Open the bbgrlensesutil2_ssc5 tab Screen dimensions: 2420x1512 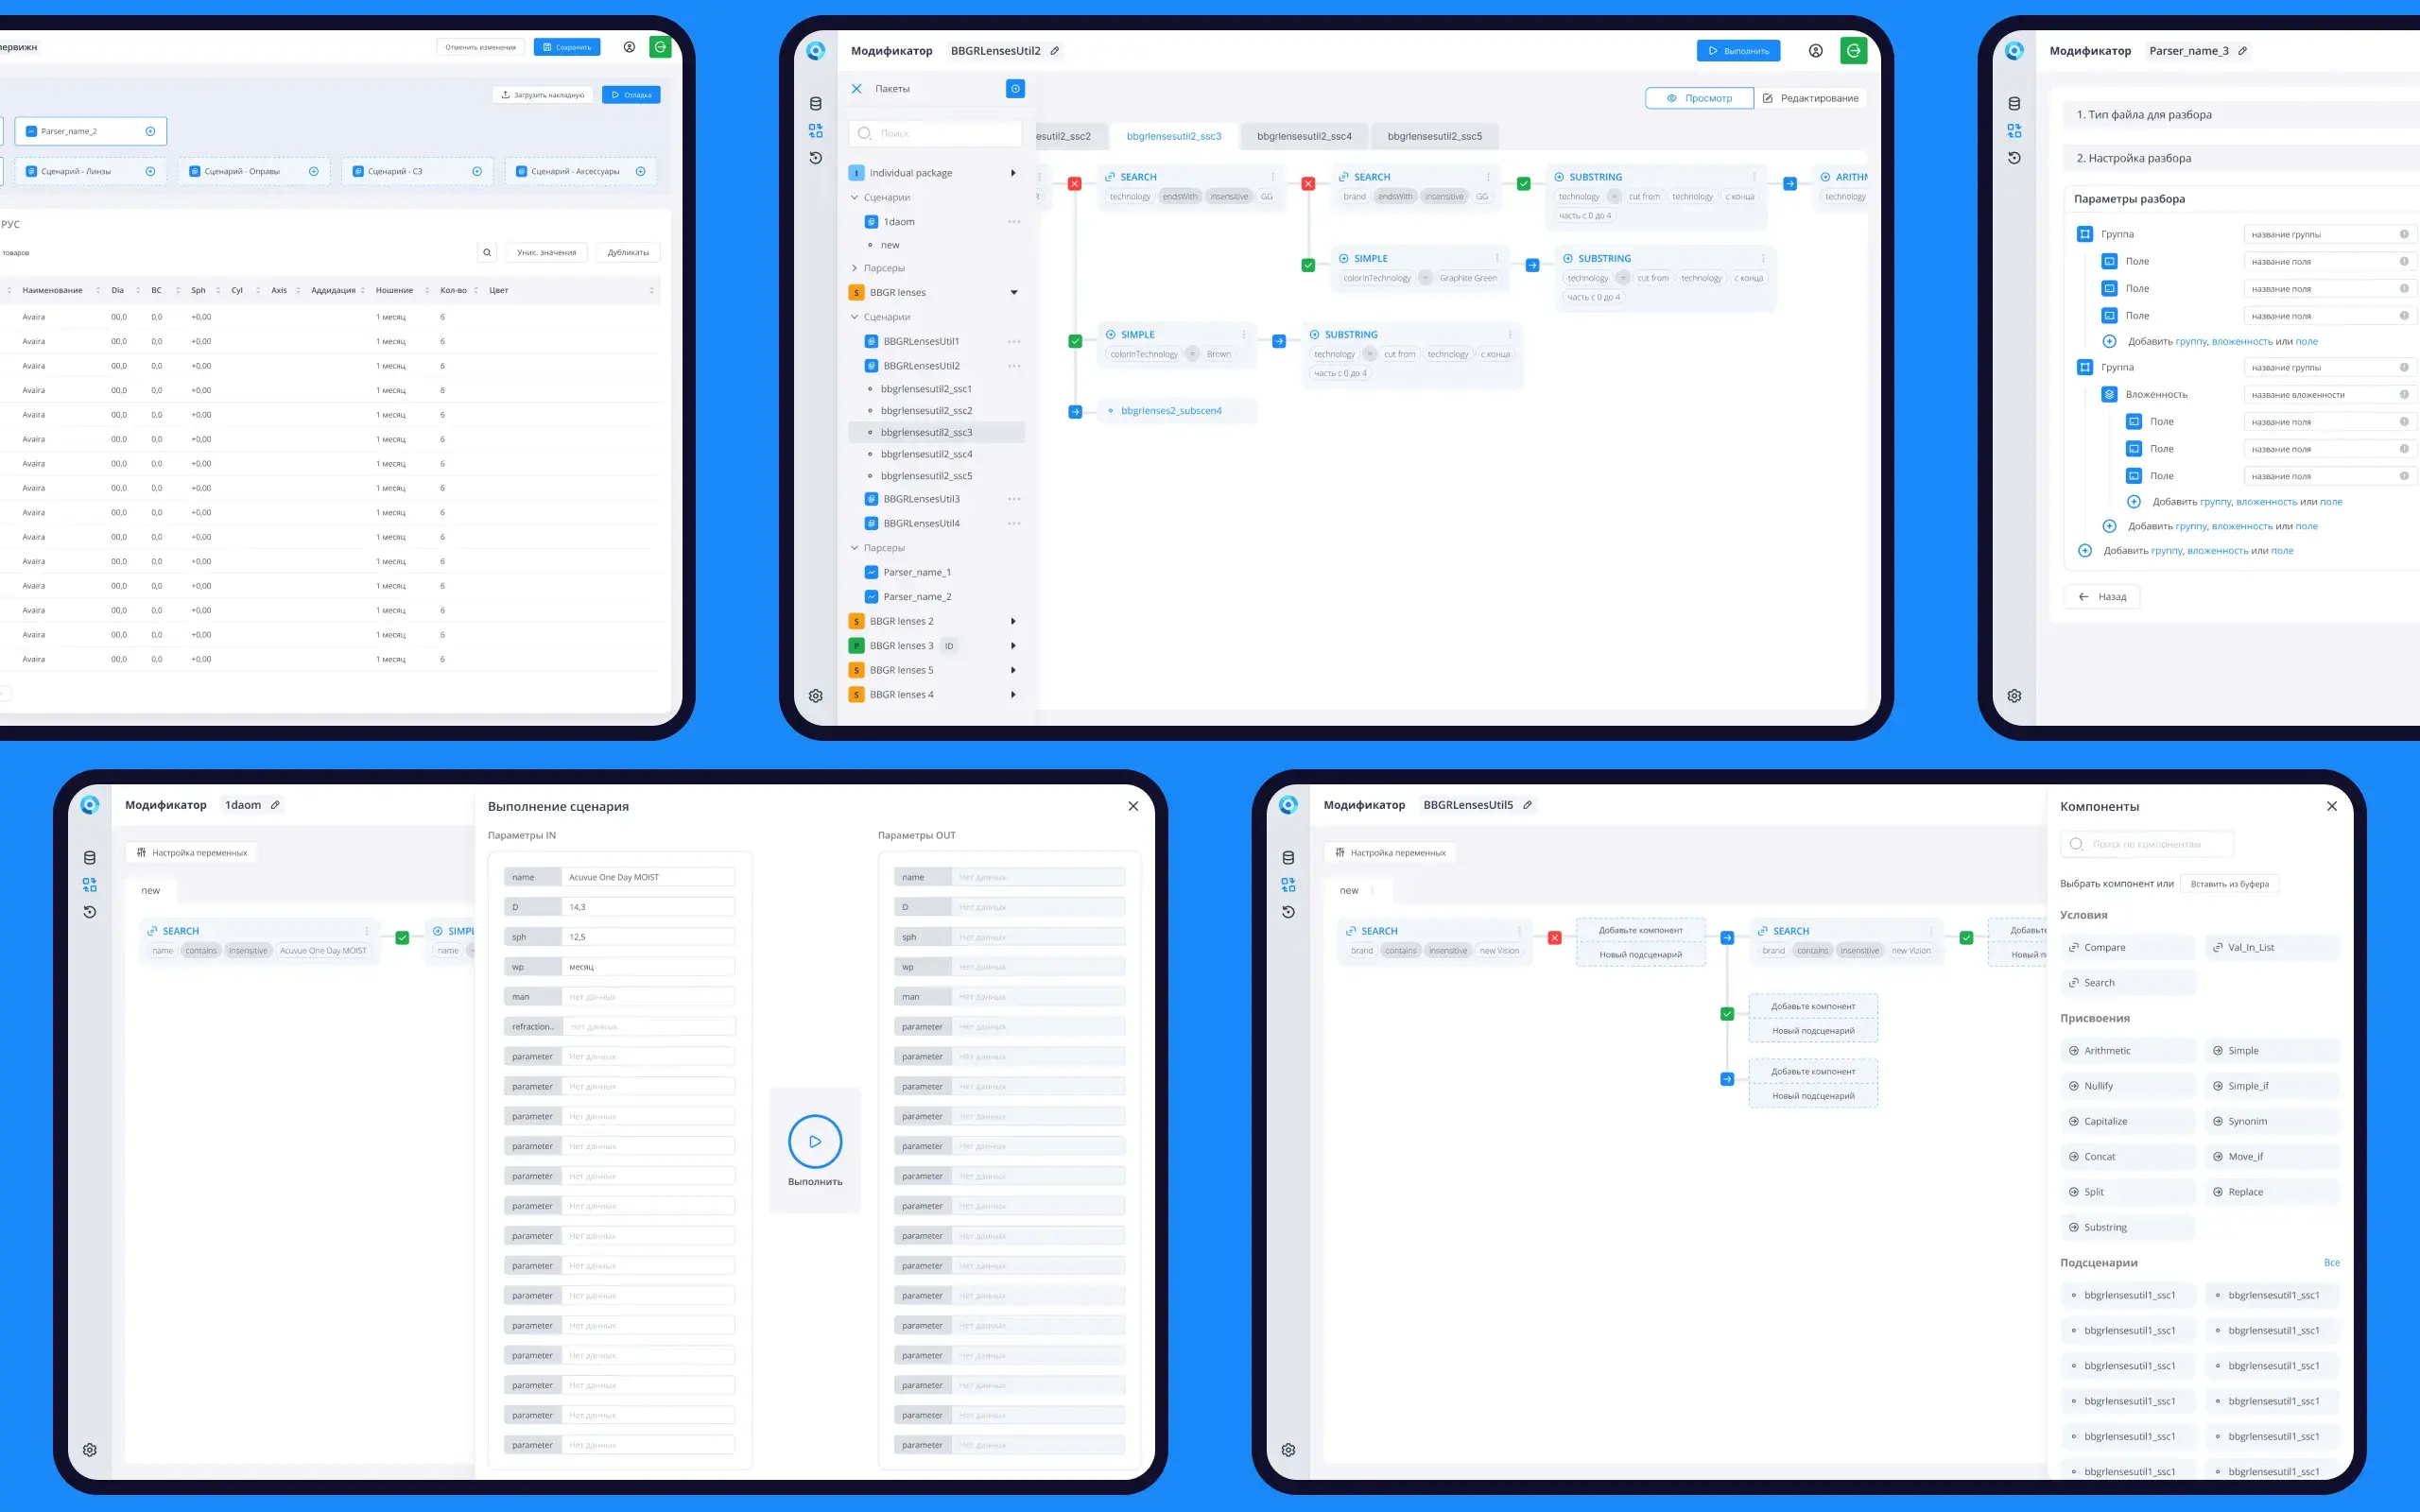(x=1434, y=136)
